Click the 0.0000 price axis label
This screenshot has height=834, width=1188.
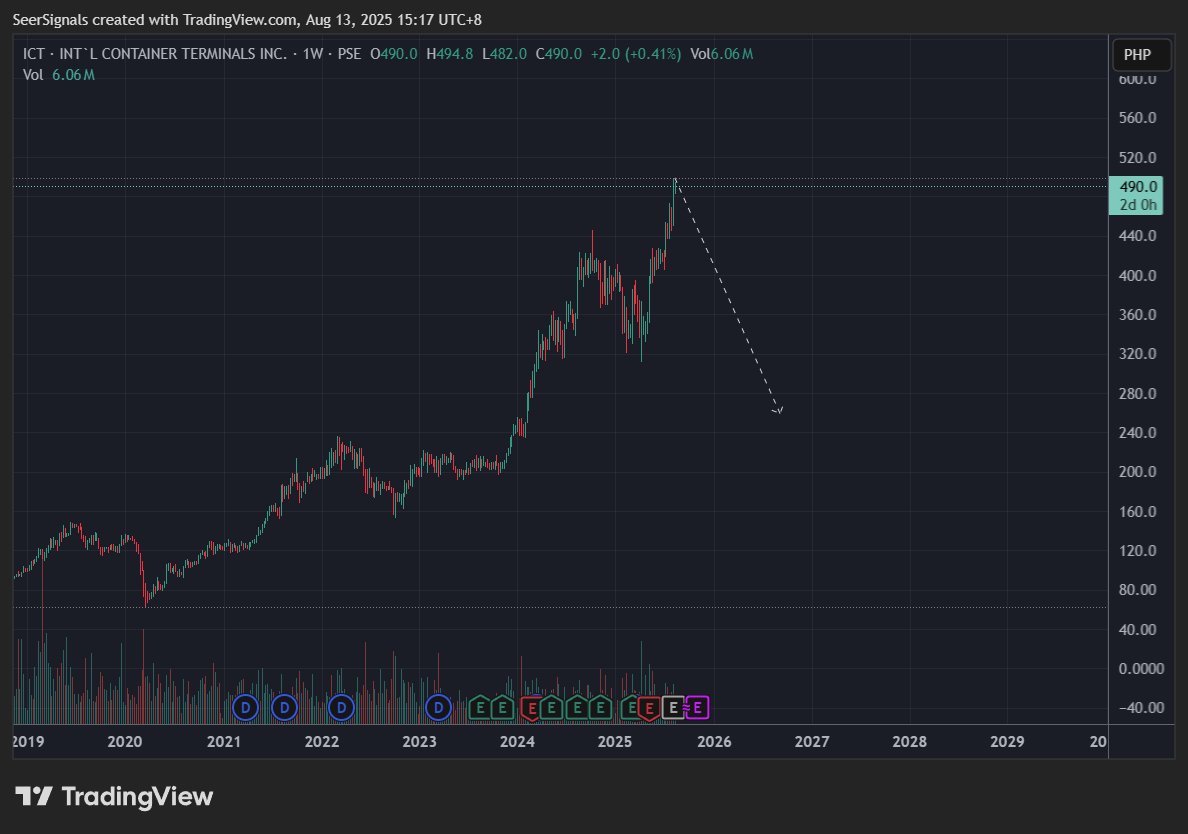pos(1141,668)
